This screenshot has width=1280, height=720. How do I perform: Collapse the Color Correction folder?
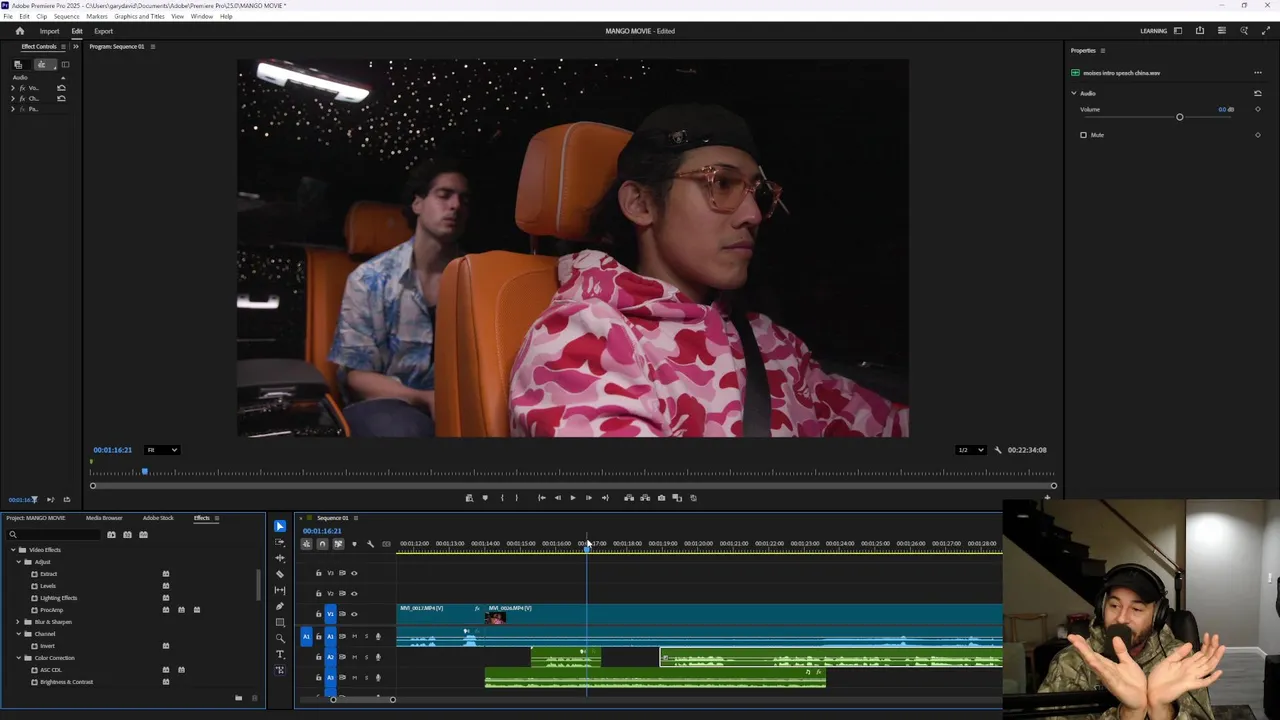click(18, 658)
